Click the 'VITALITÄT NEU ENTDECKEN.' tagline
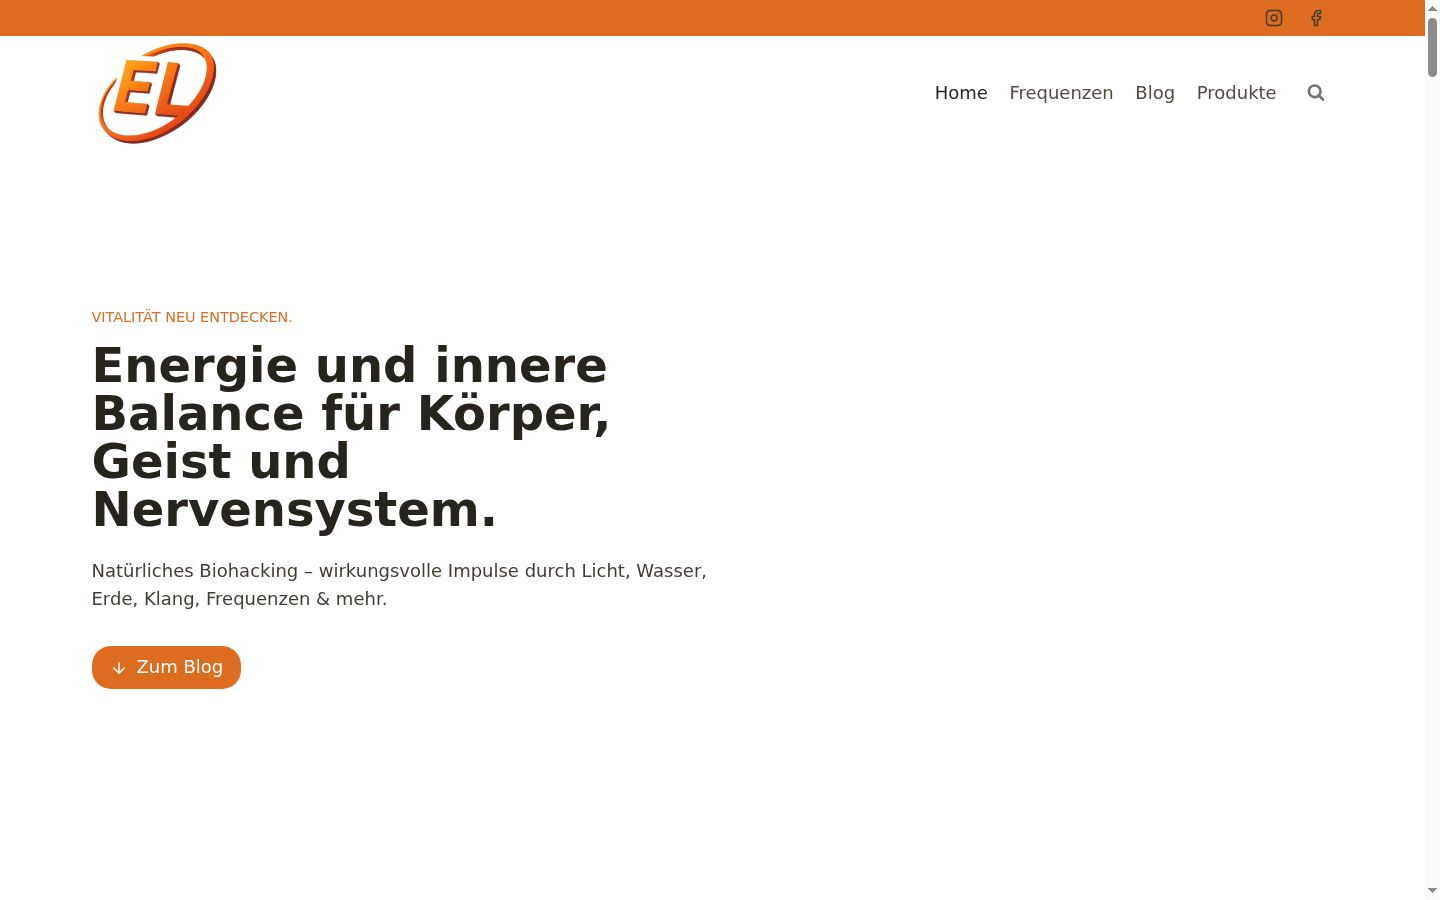Screen dimensions: 1440x900 tap(192, 317)
